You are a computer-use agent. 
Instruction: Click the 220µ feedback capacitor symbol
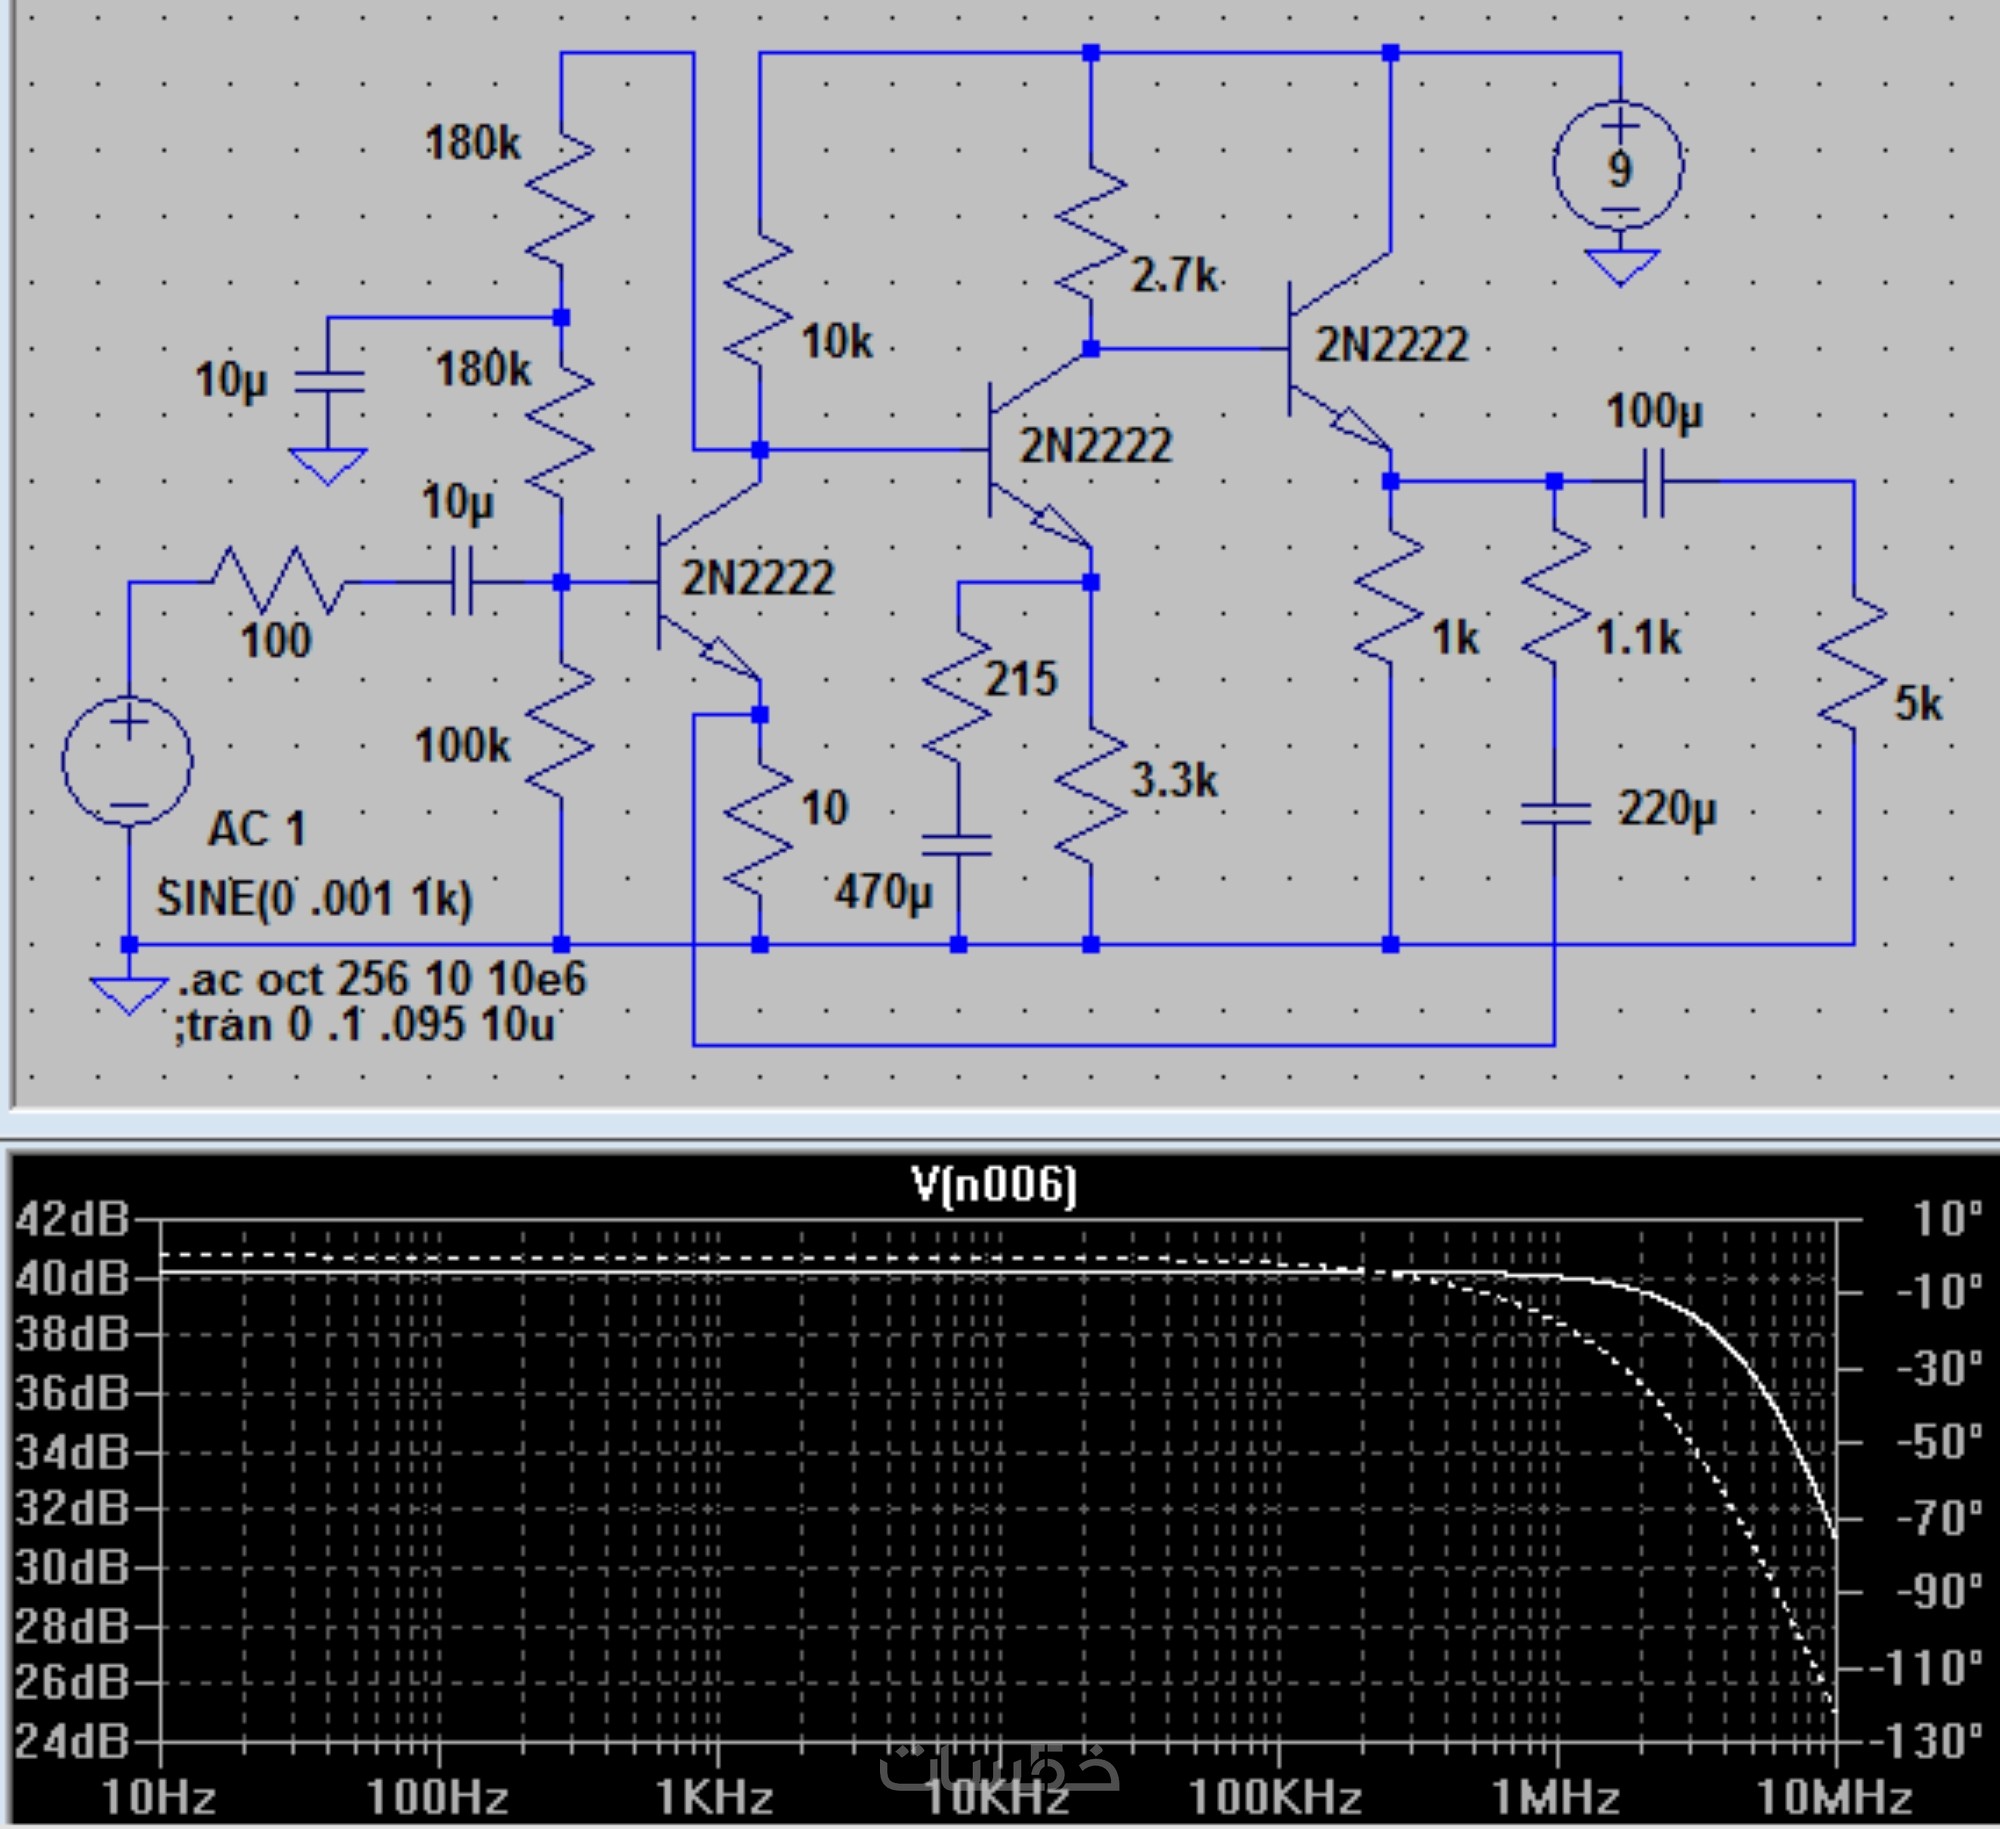[x=1554, y=812]
